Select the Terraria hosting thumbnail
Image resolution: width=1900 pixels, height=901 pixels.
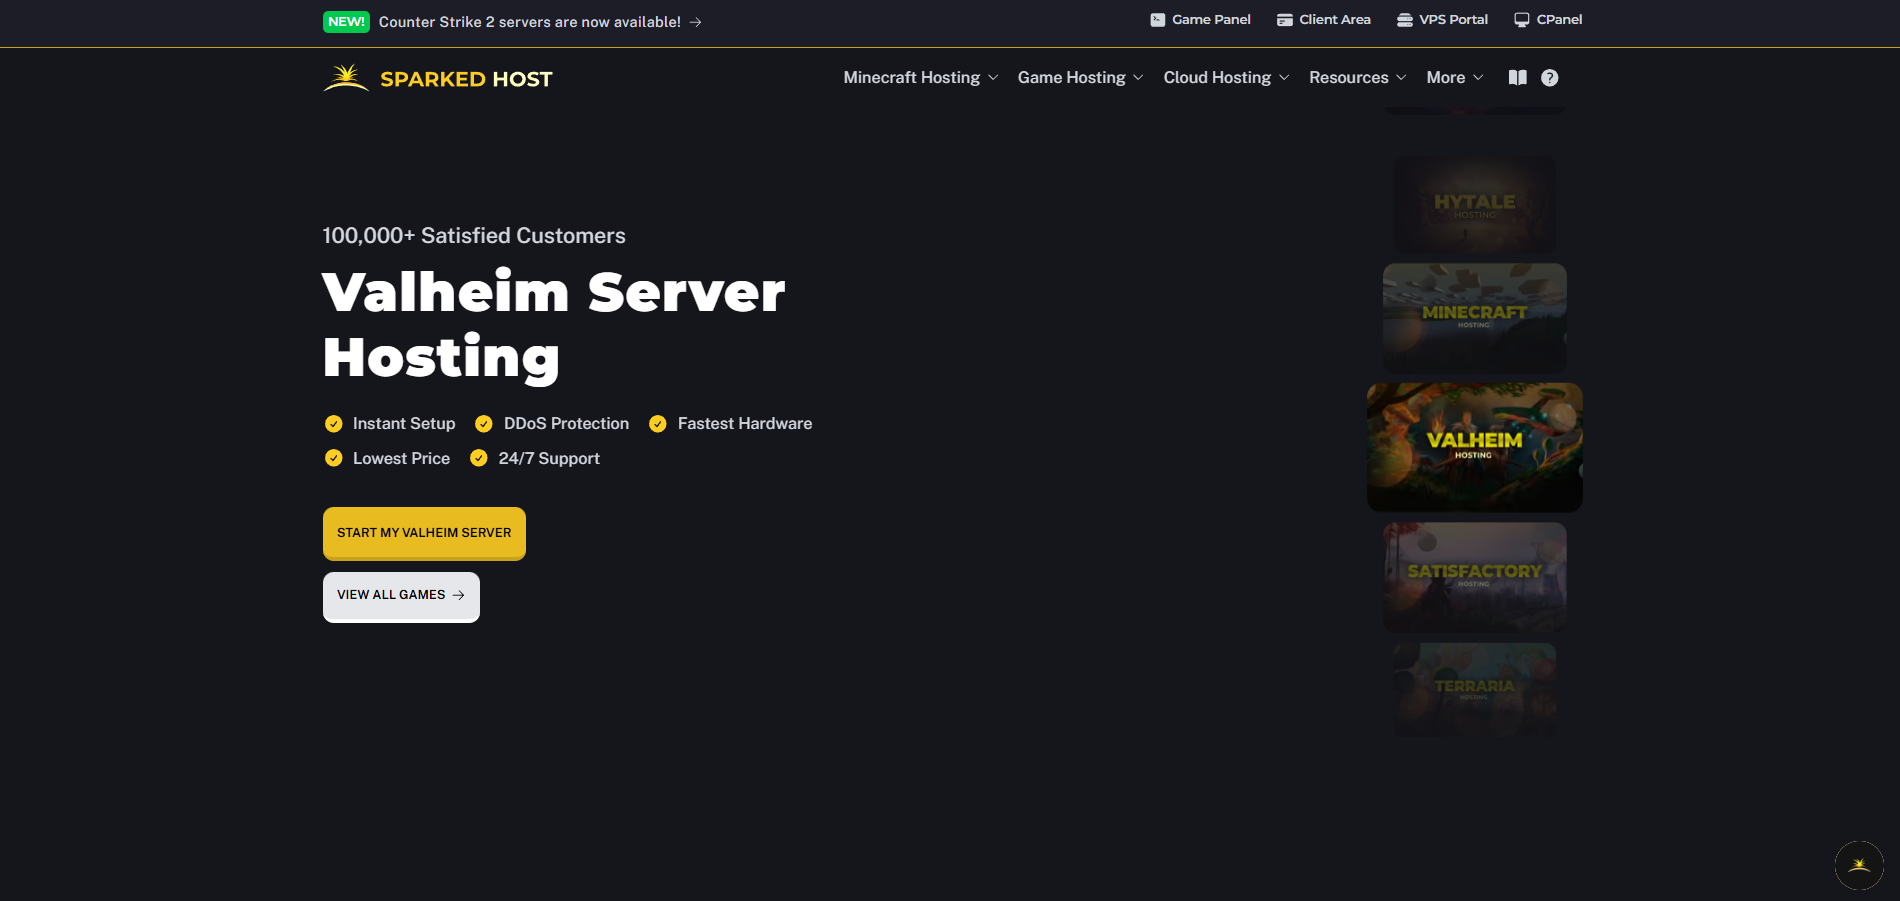tap(1475, 690)
